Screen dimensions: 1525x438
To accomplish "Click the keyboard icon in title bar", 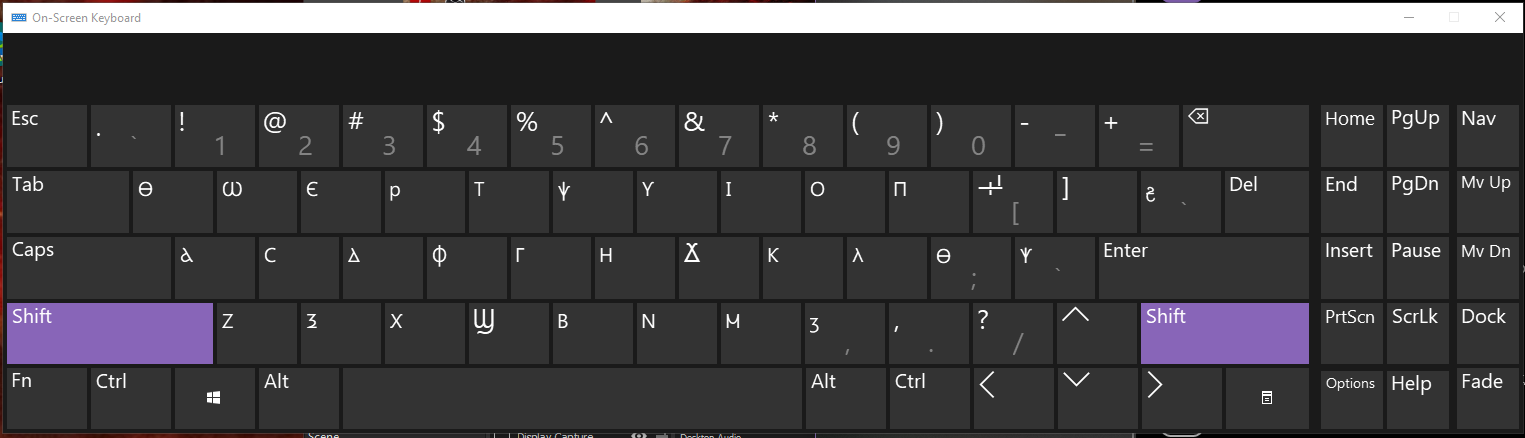I will click(19, 17).
